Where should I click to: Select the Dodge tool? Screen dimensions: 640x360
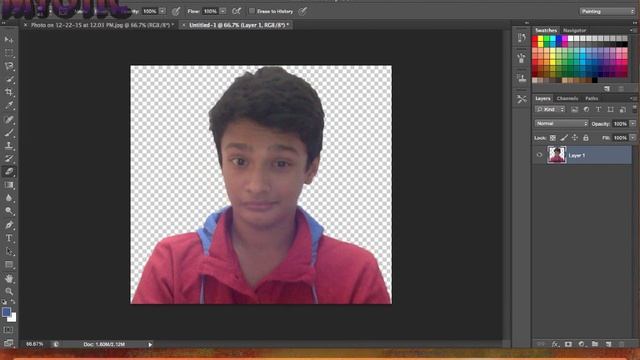point(9,211)
